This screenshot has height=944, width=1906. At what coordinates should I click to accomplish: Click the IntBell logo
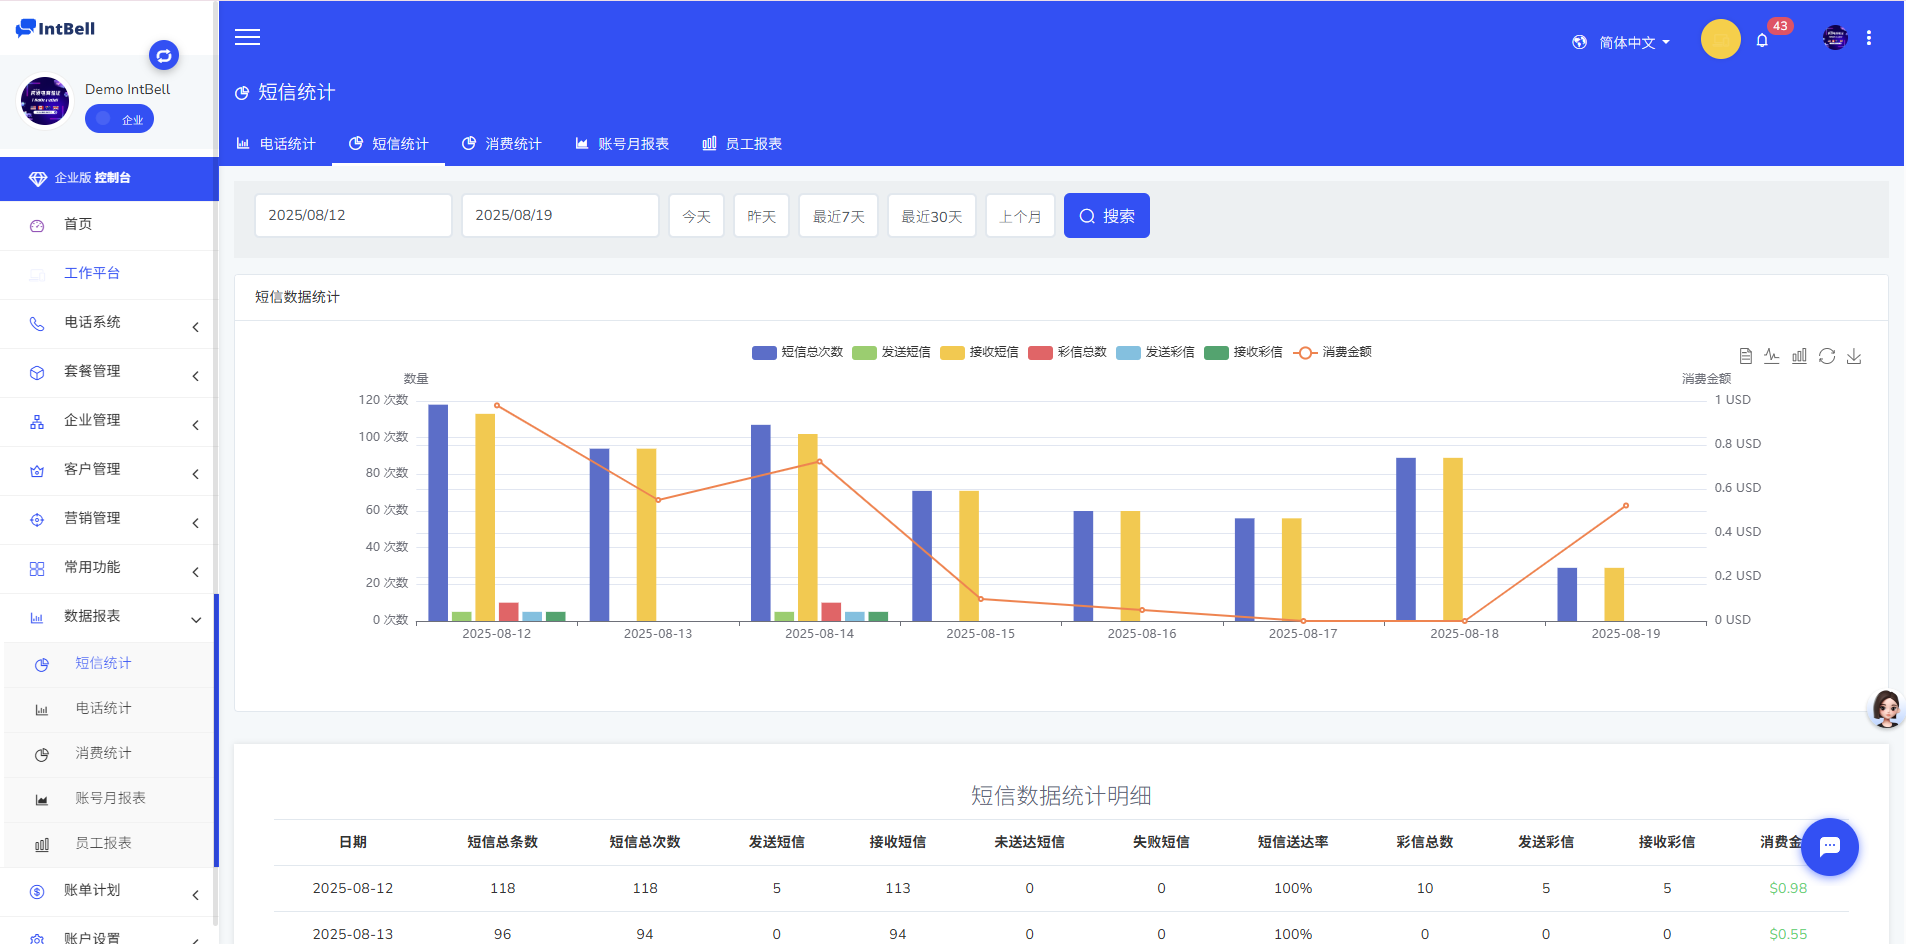pyautogui.click(x=56, y=28)
